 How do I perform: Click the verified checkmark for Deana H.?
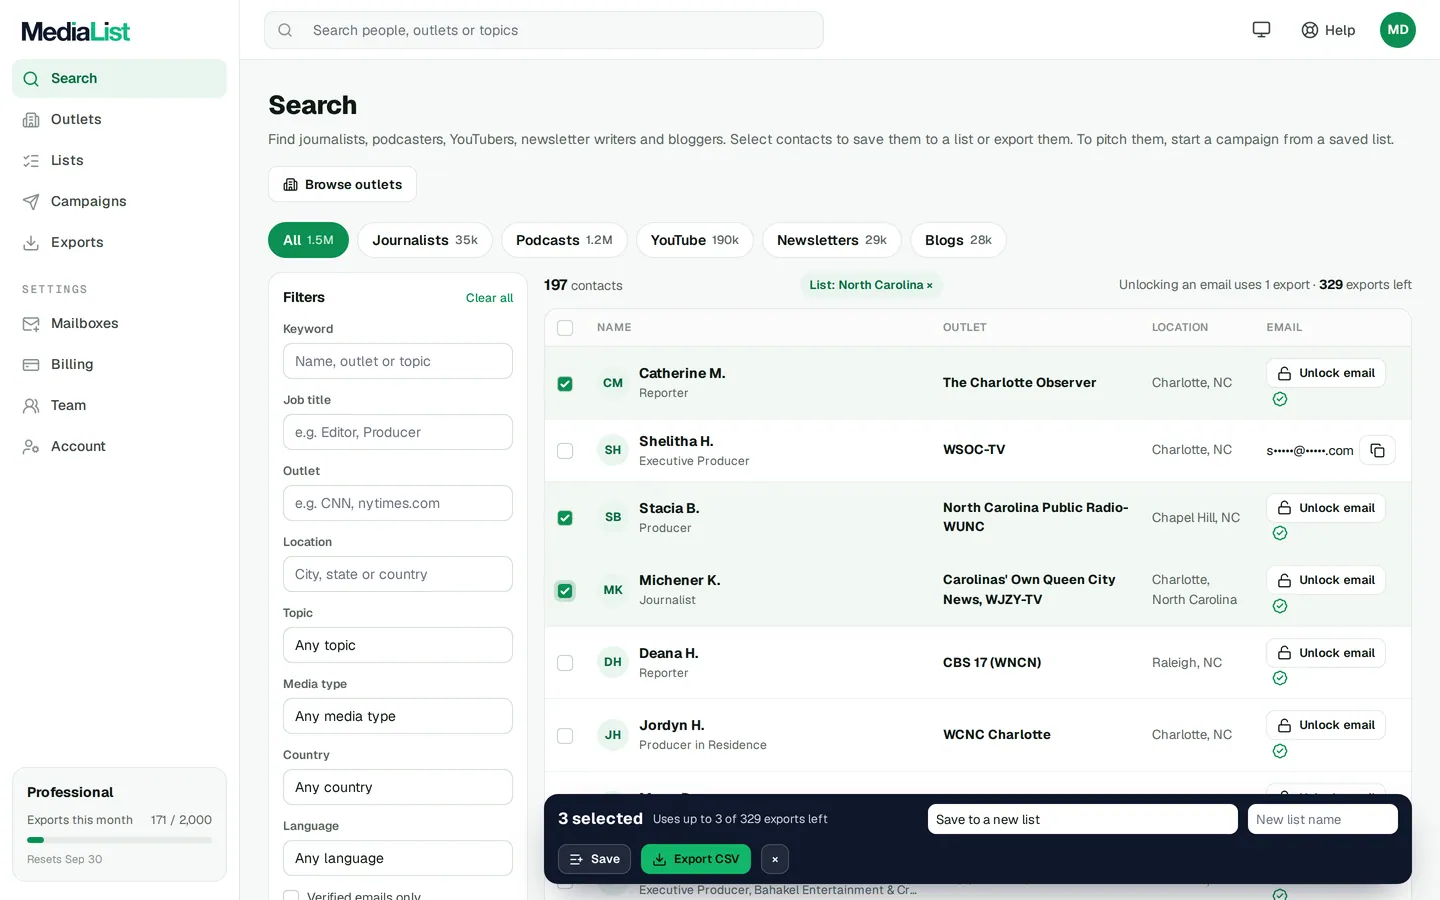tap(1280, 678)
